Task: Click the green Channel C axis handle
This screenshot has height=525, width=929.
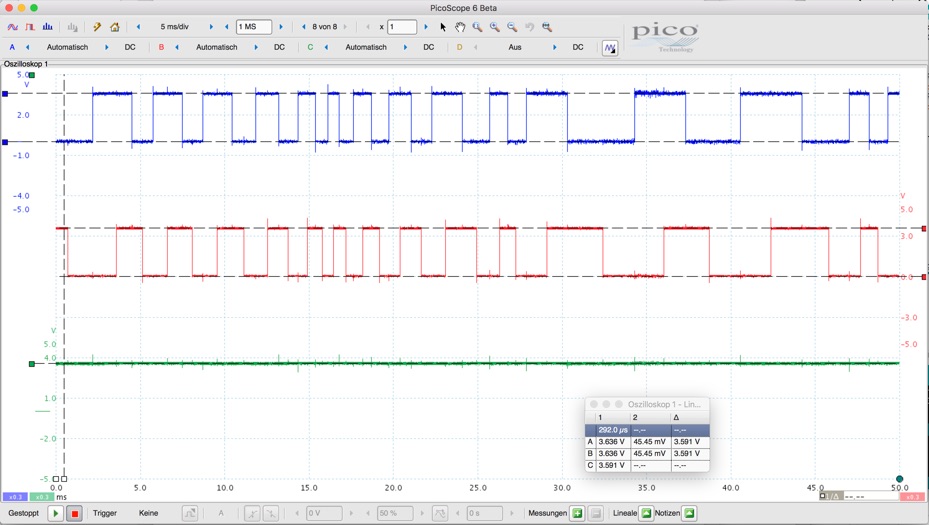Action: (32, 364)
